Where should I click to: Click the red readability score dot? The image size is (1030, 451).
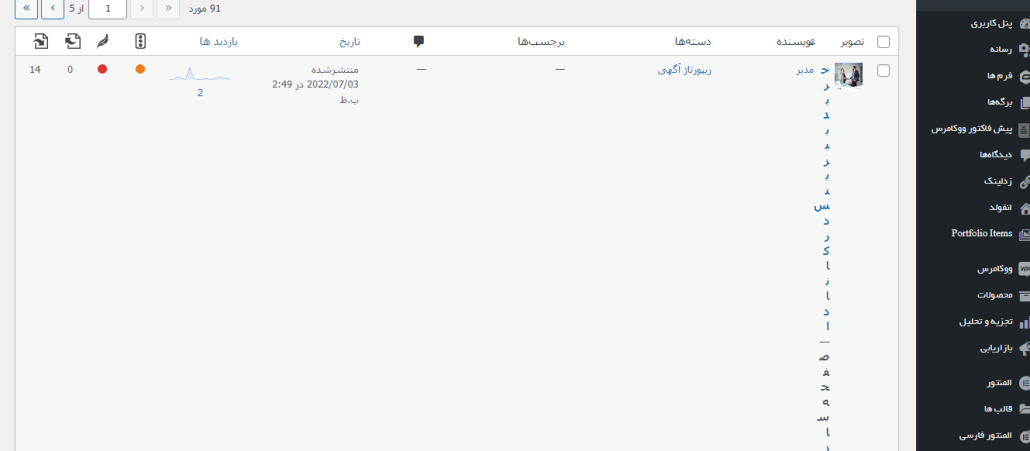pos(102,69)
